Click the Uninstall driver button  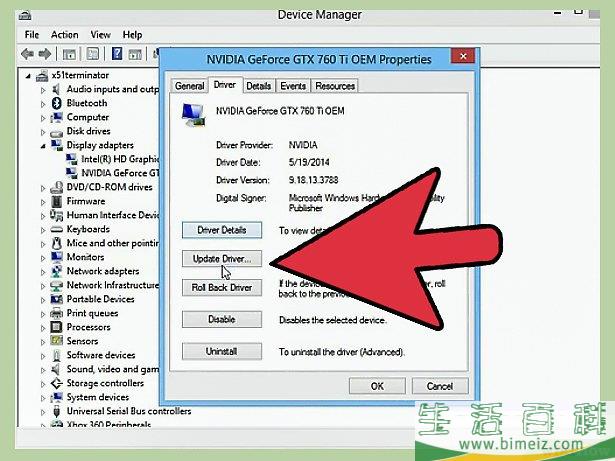(222, 351)
